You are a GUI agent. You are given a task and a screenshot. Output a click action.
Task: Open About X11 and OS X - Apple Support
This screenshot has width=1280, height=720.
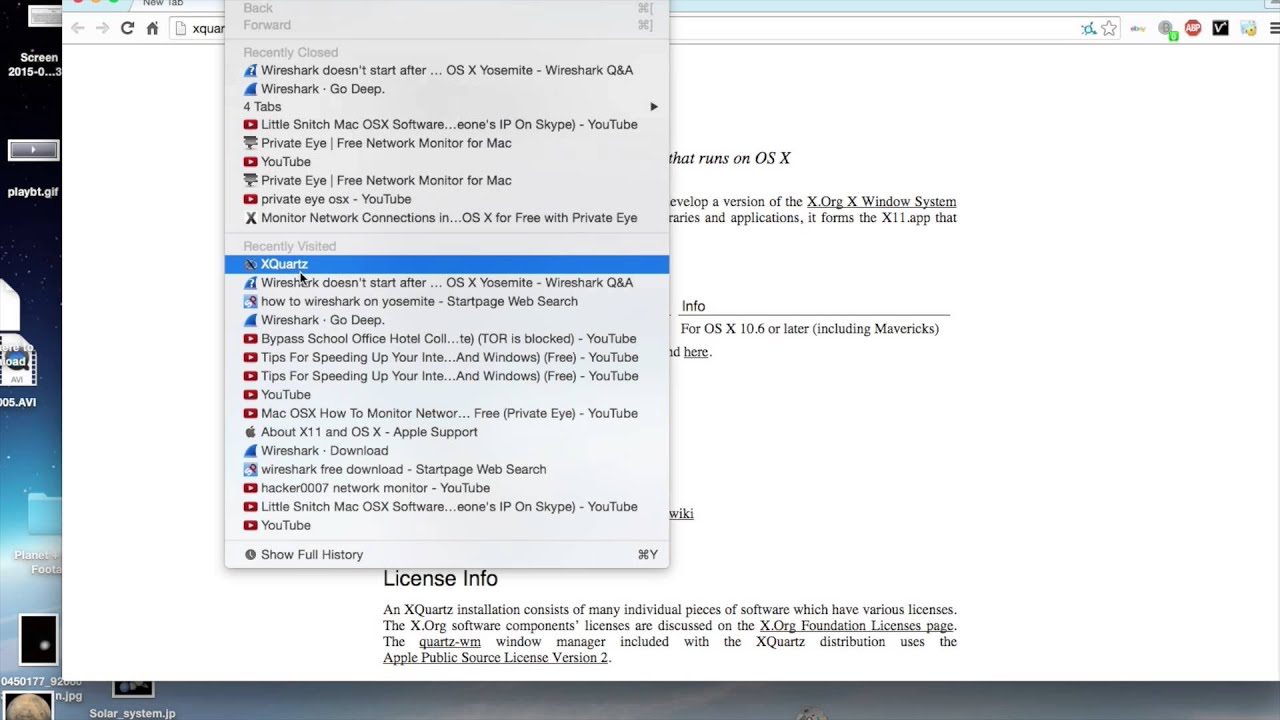tap(447, 432)
